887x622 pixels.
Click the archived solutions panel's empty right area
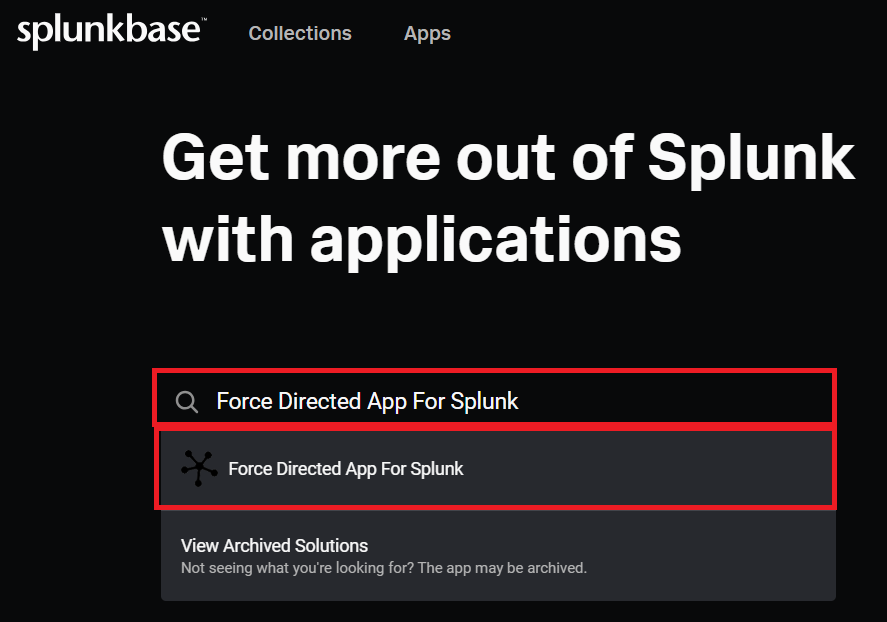coord(720,556)
